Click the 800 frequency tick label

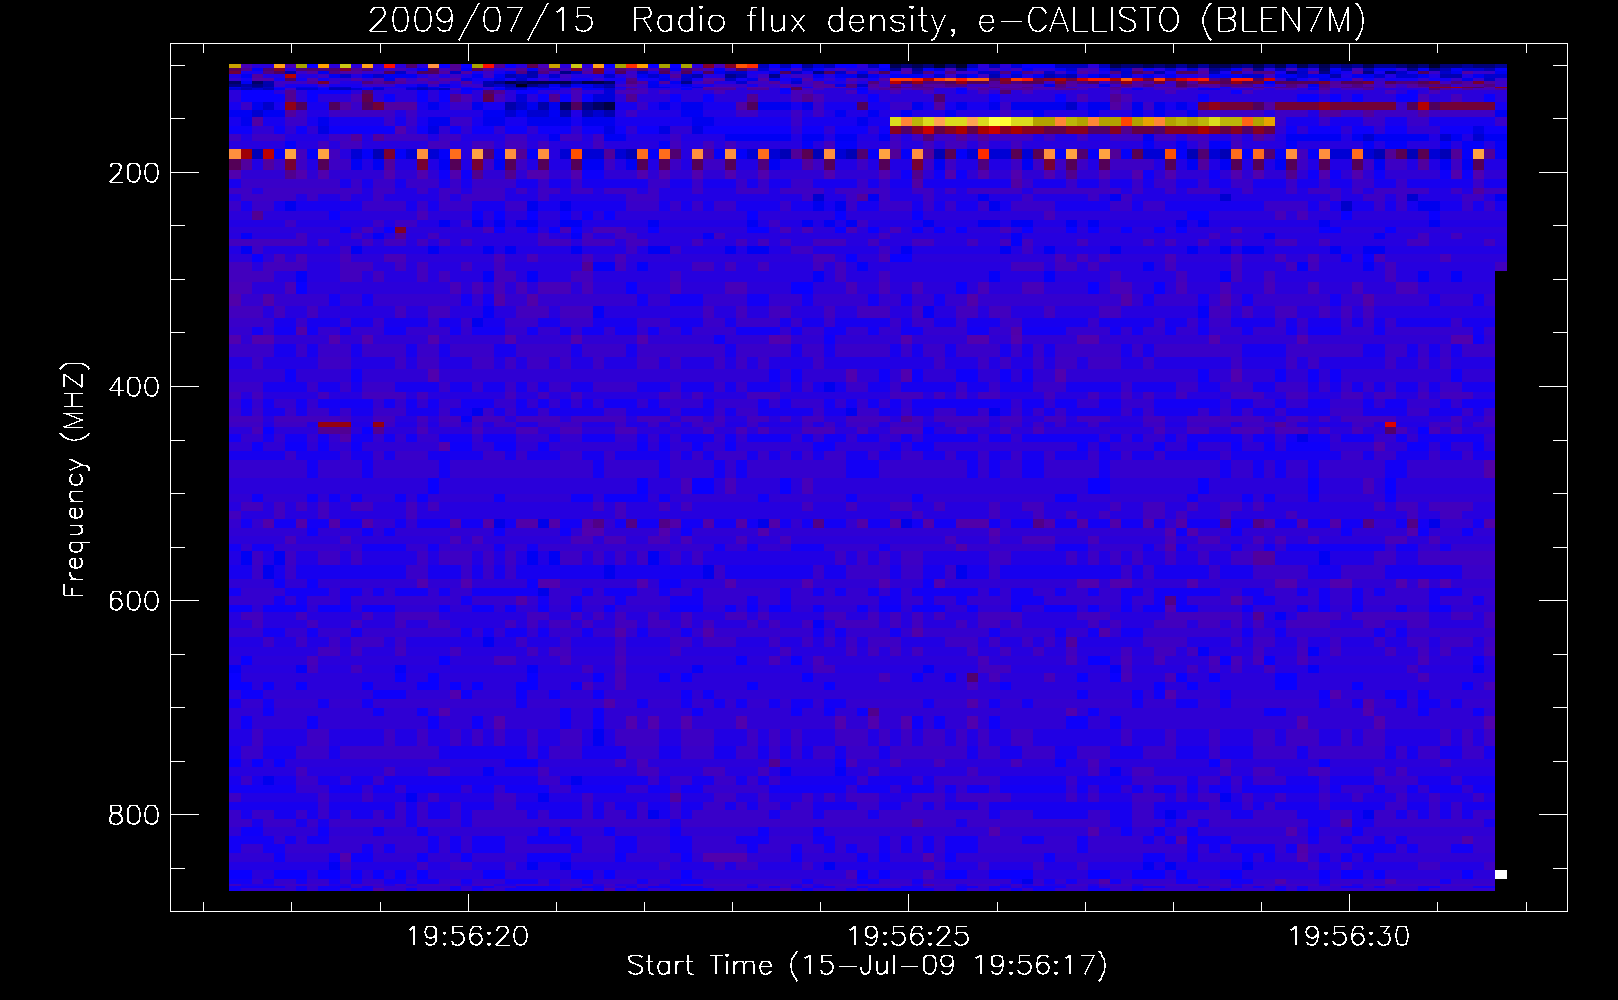tap(134, 815)
